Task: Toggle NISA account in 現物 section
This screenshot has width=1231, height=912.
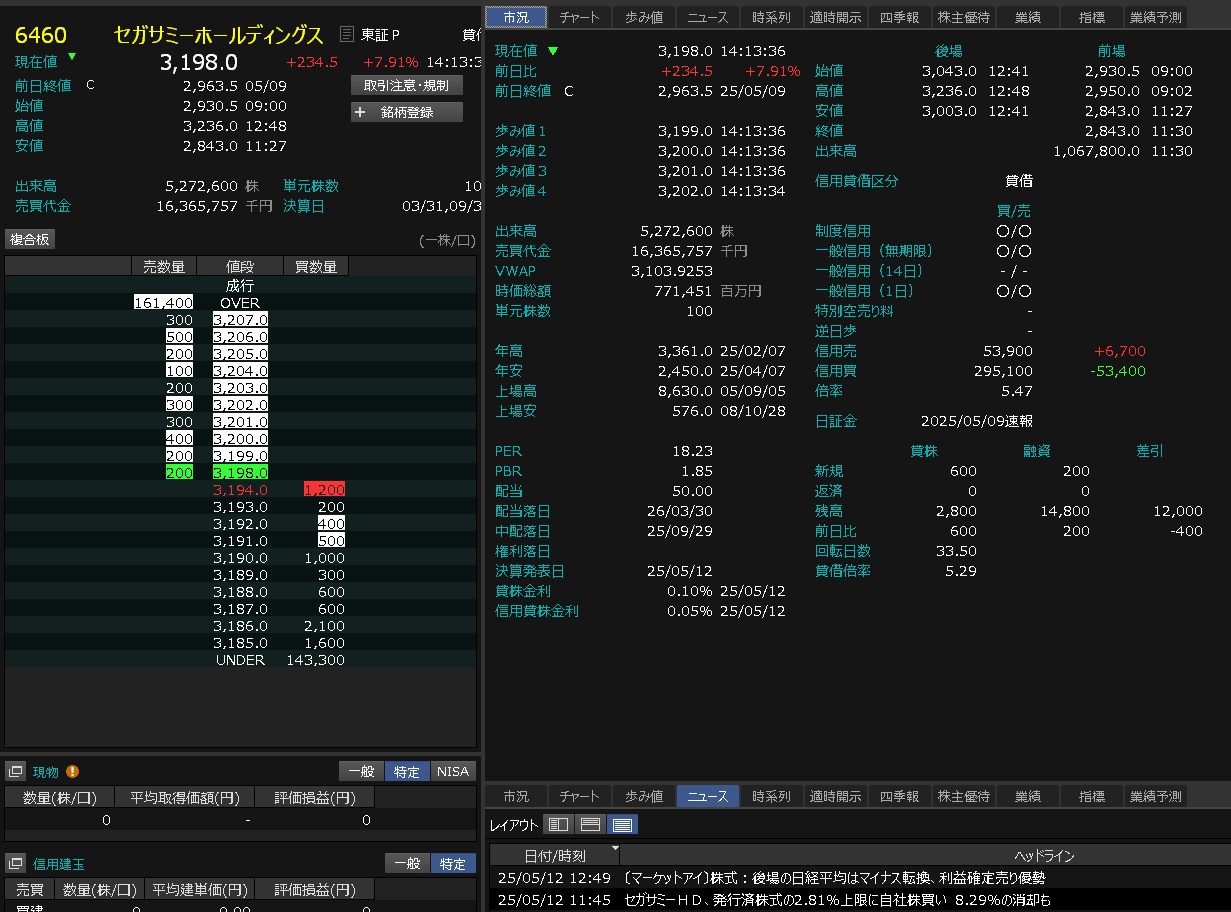Action: click(x=453, y=771)
